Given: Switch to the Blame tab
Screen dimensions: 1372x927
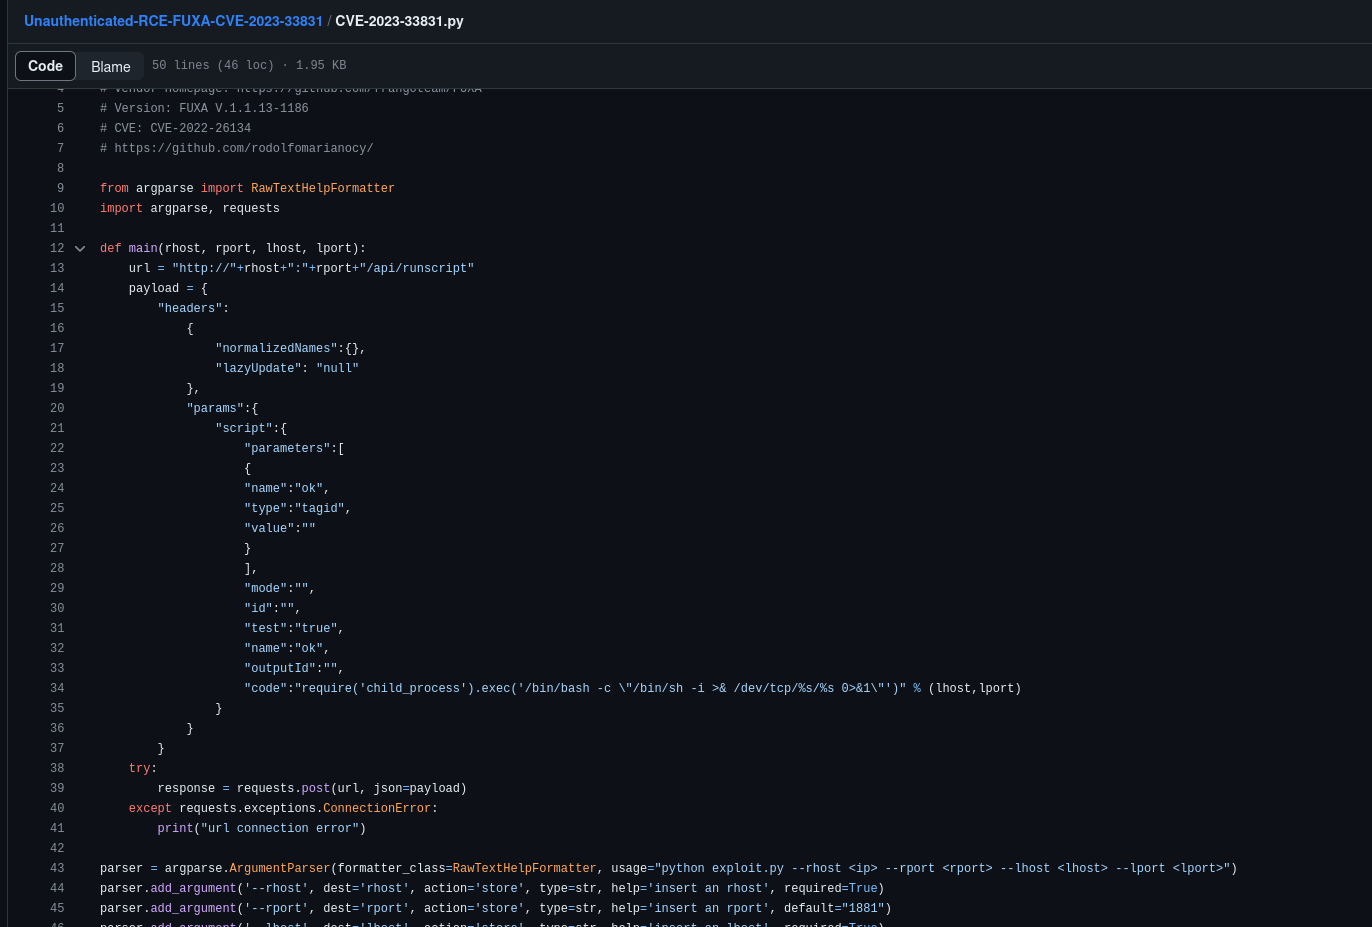Looking at the screenshot, I should point(111,66).
